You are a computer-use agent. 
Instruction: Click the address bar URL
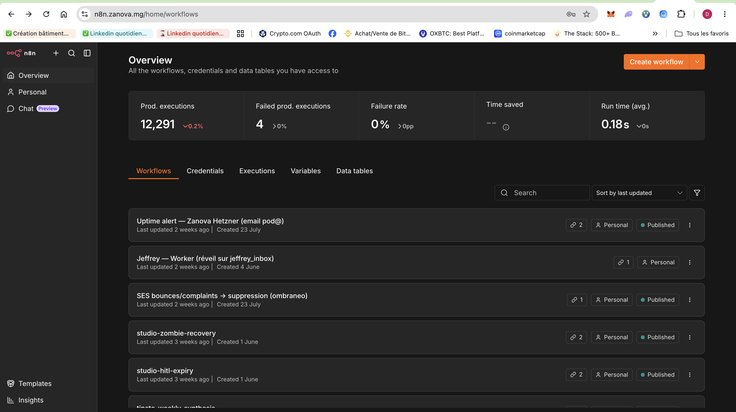coord(146,14)
